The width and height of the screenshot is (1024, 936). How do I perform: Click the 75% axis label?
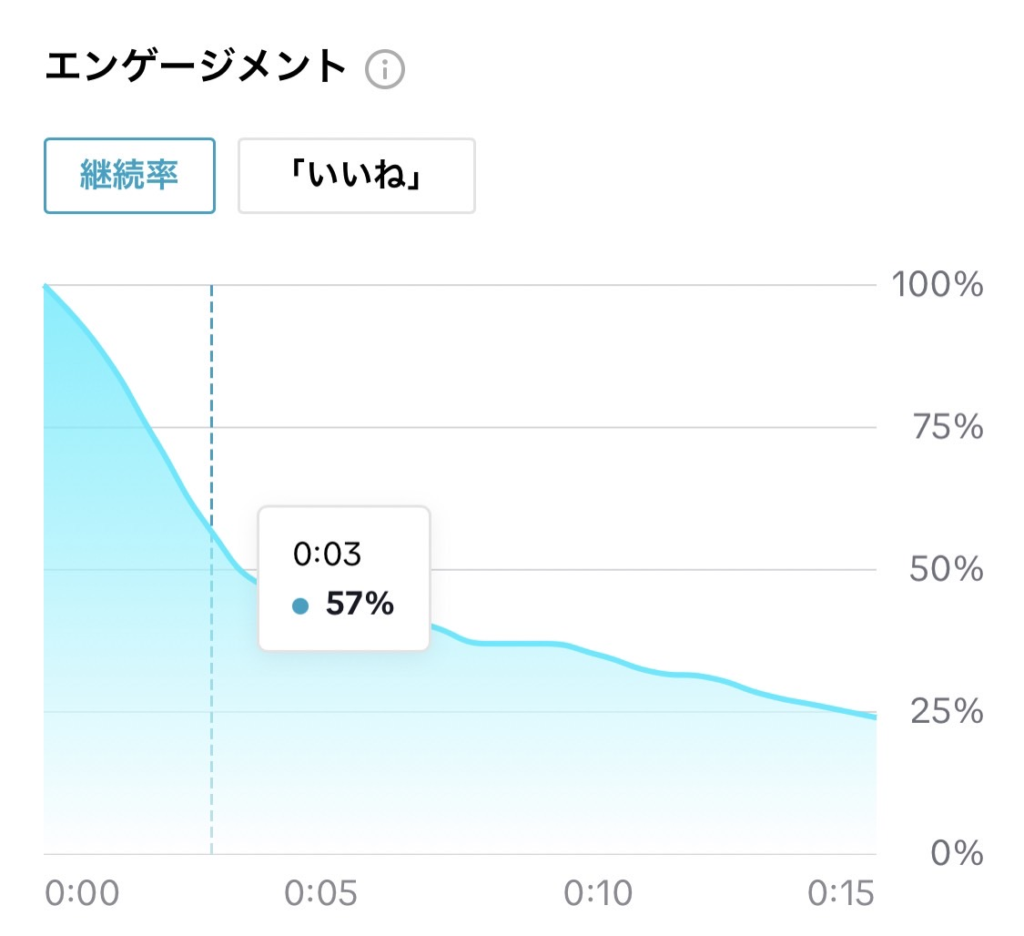pos(948,428)
